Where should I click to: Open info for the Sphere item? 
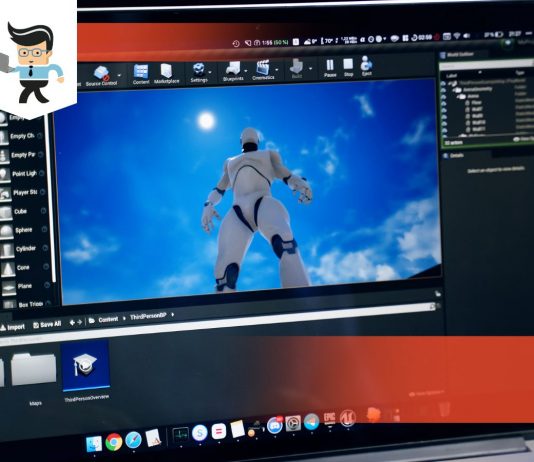pyautogui.click(x=44, y=229)
